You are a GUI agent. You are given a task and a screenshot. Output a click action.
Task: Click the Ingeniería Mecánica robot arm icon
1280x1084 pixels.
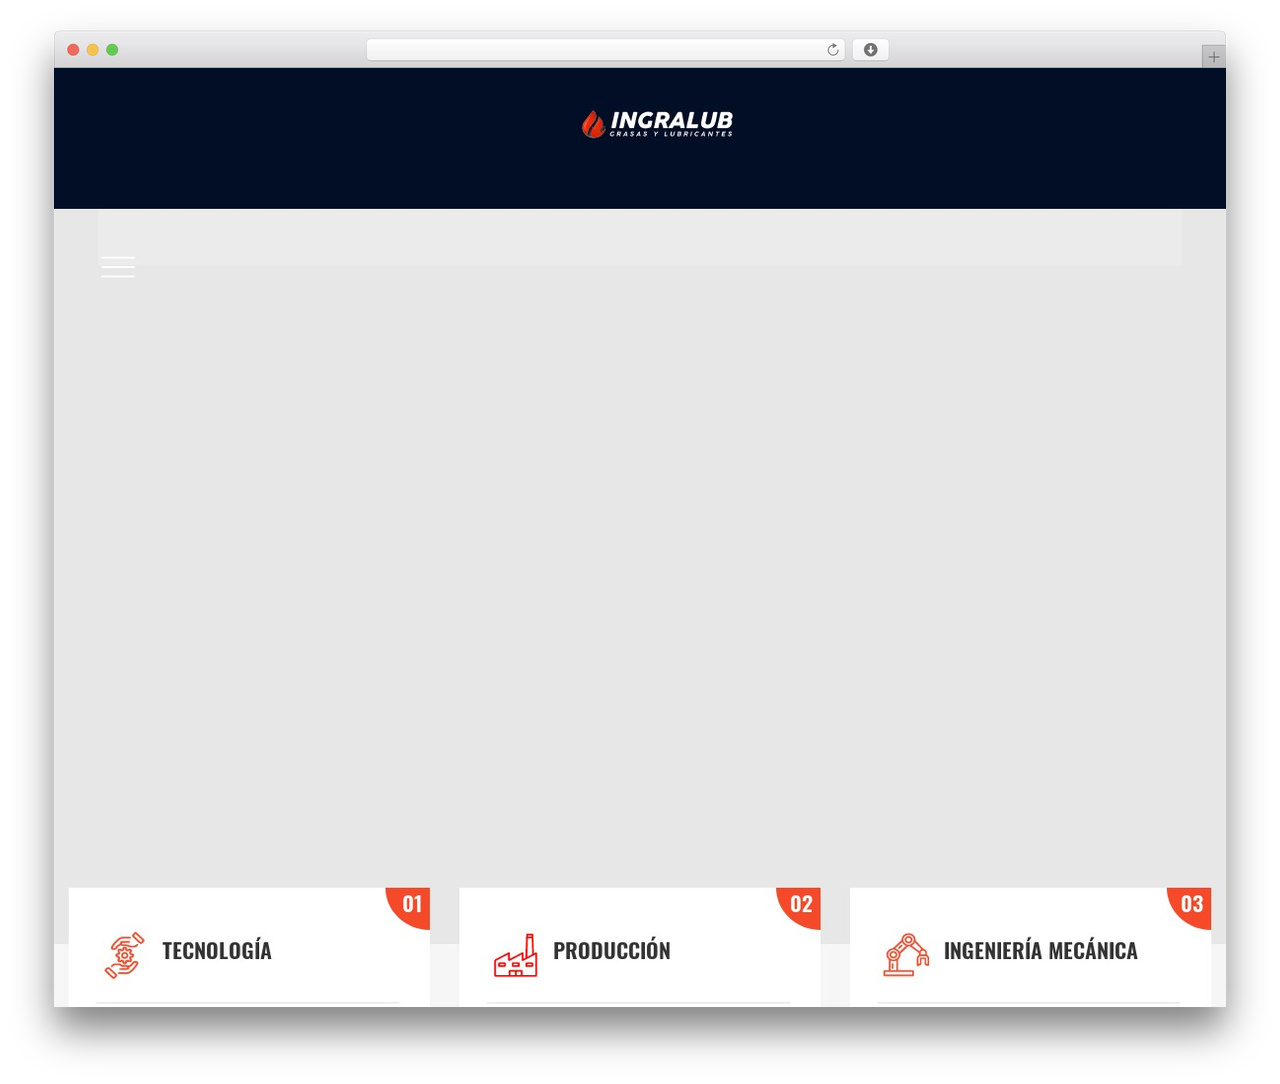(x=906, y=955)
